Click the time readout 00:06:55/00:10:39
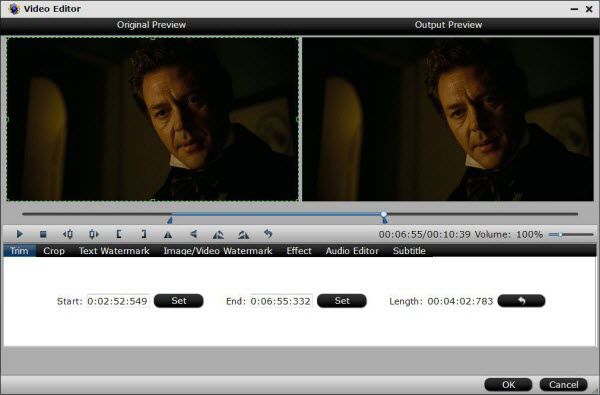 (424, 234)
